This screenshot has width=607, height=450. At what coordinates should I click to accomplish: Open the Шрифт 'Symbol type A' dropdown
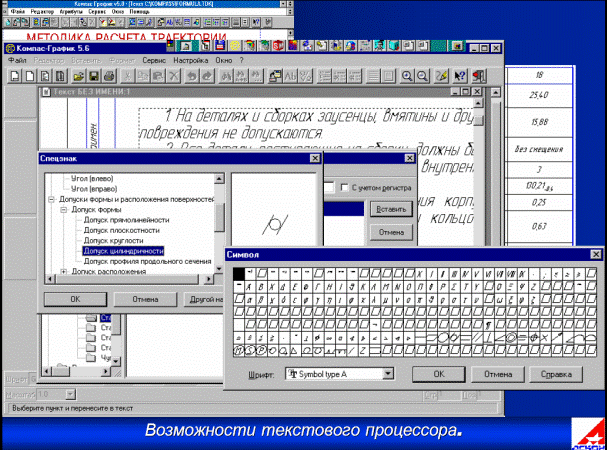pos(388,374)
